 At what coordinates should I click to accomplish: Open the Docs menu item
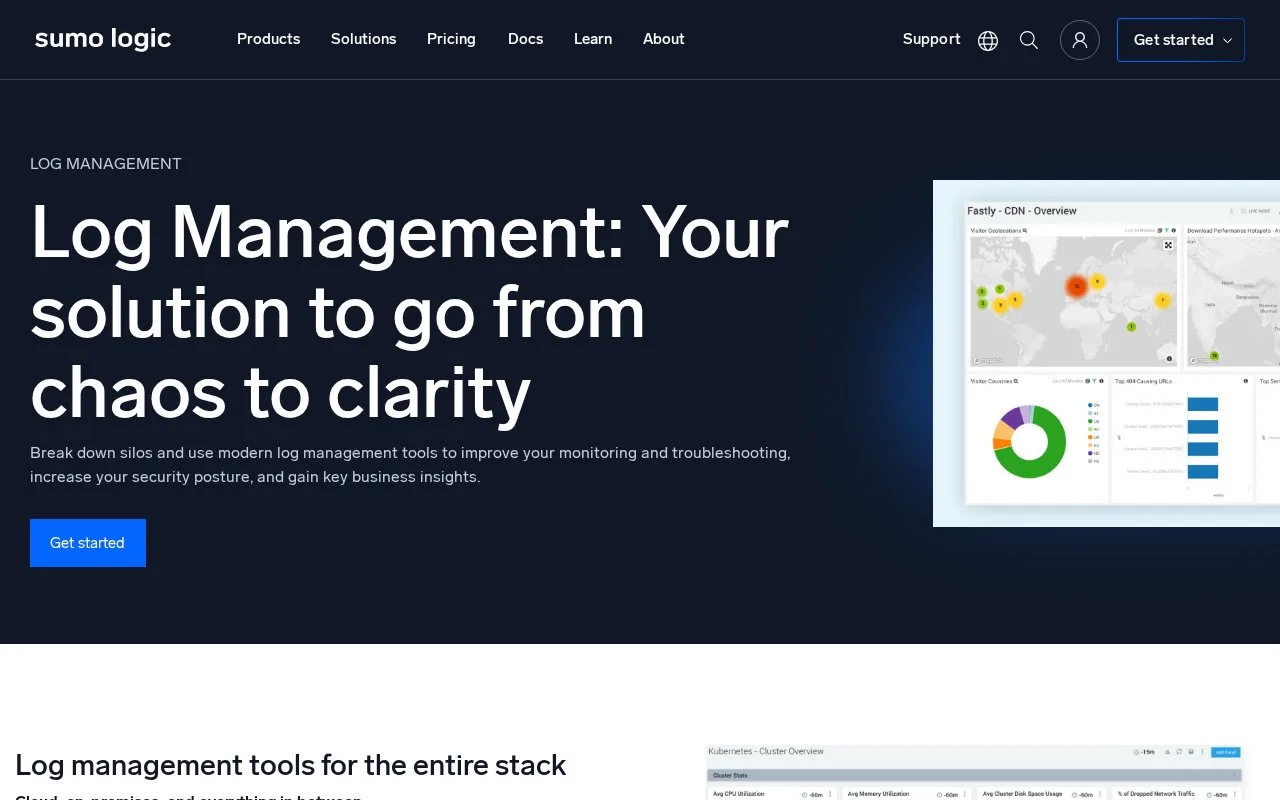[x=526, y=39]
